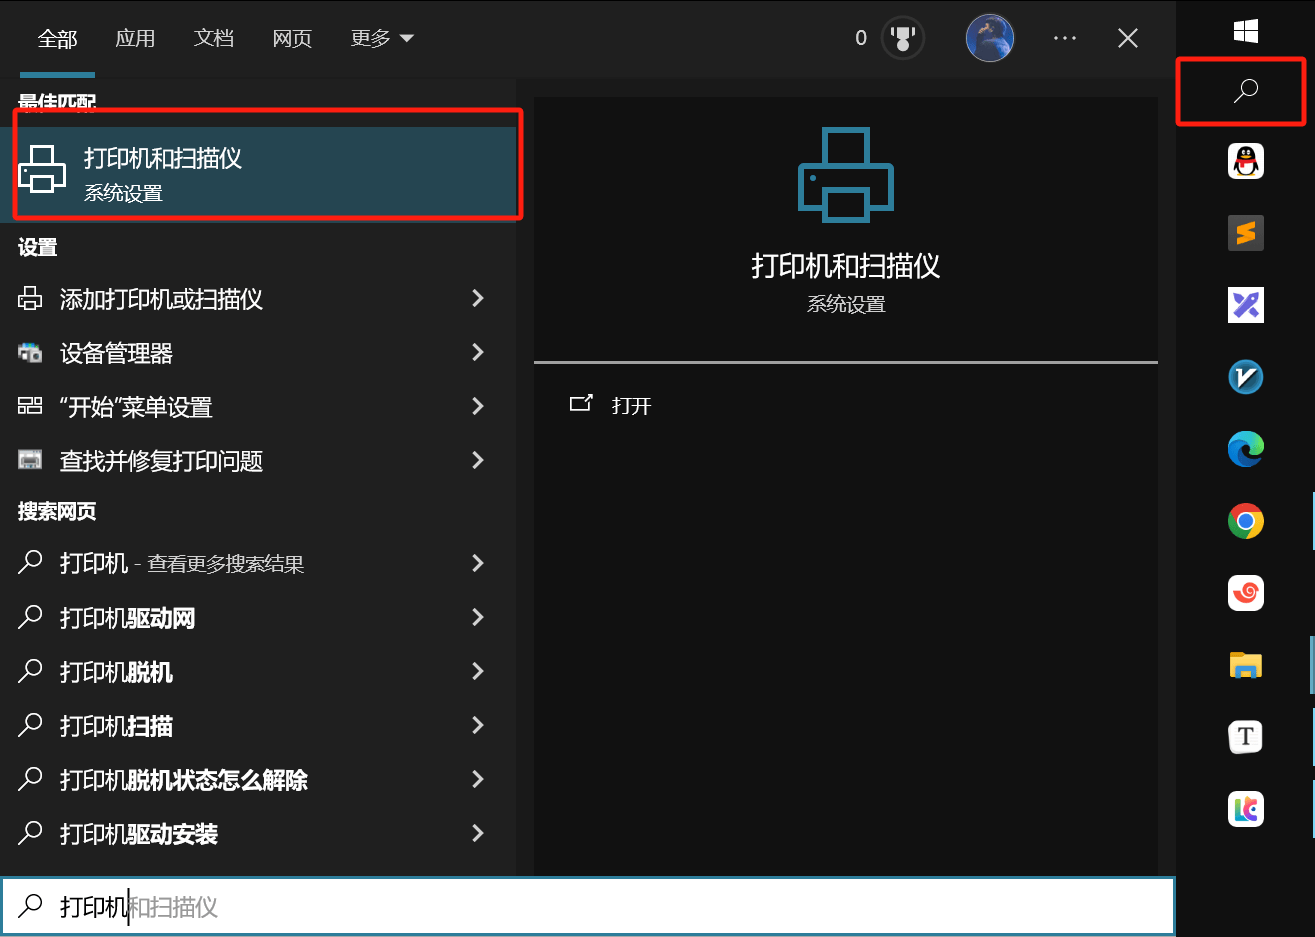Open the red swirl app icon in taskbar
This screenshot has width=1315, height=937.
pyautogui.click(x=1245, y=593)
